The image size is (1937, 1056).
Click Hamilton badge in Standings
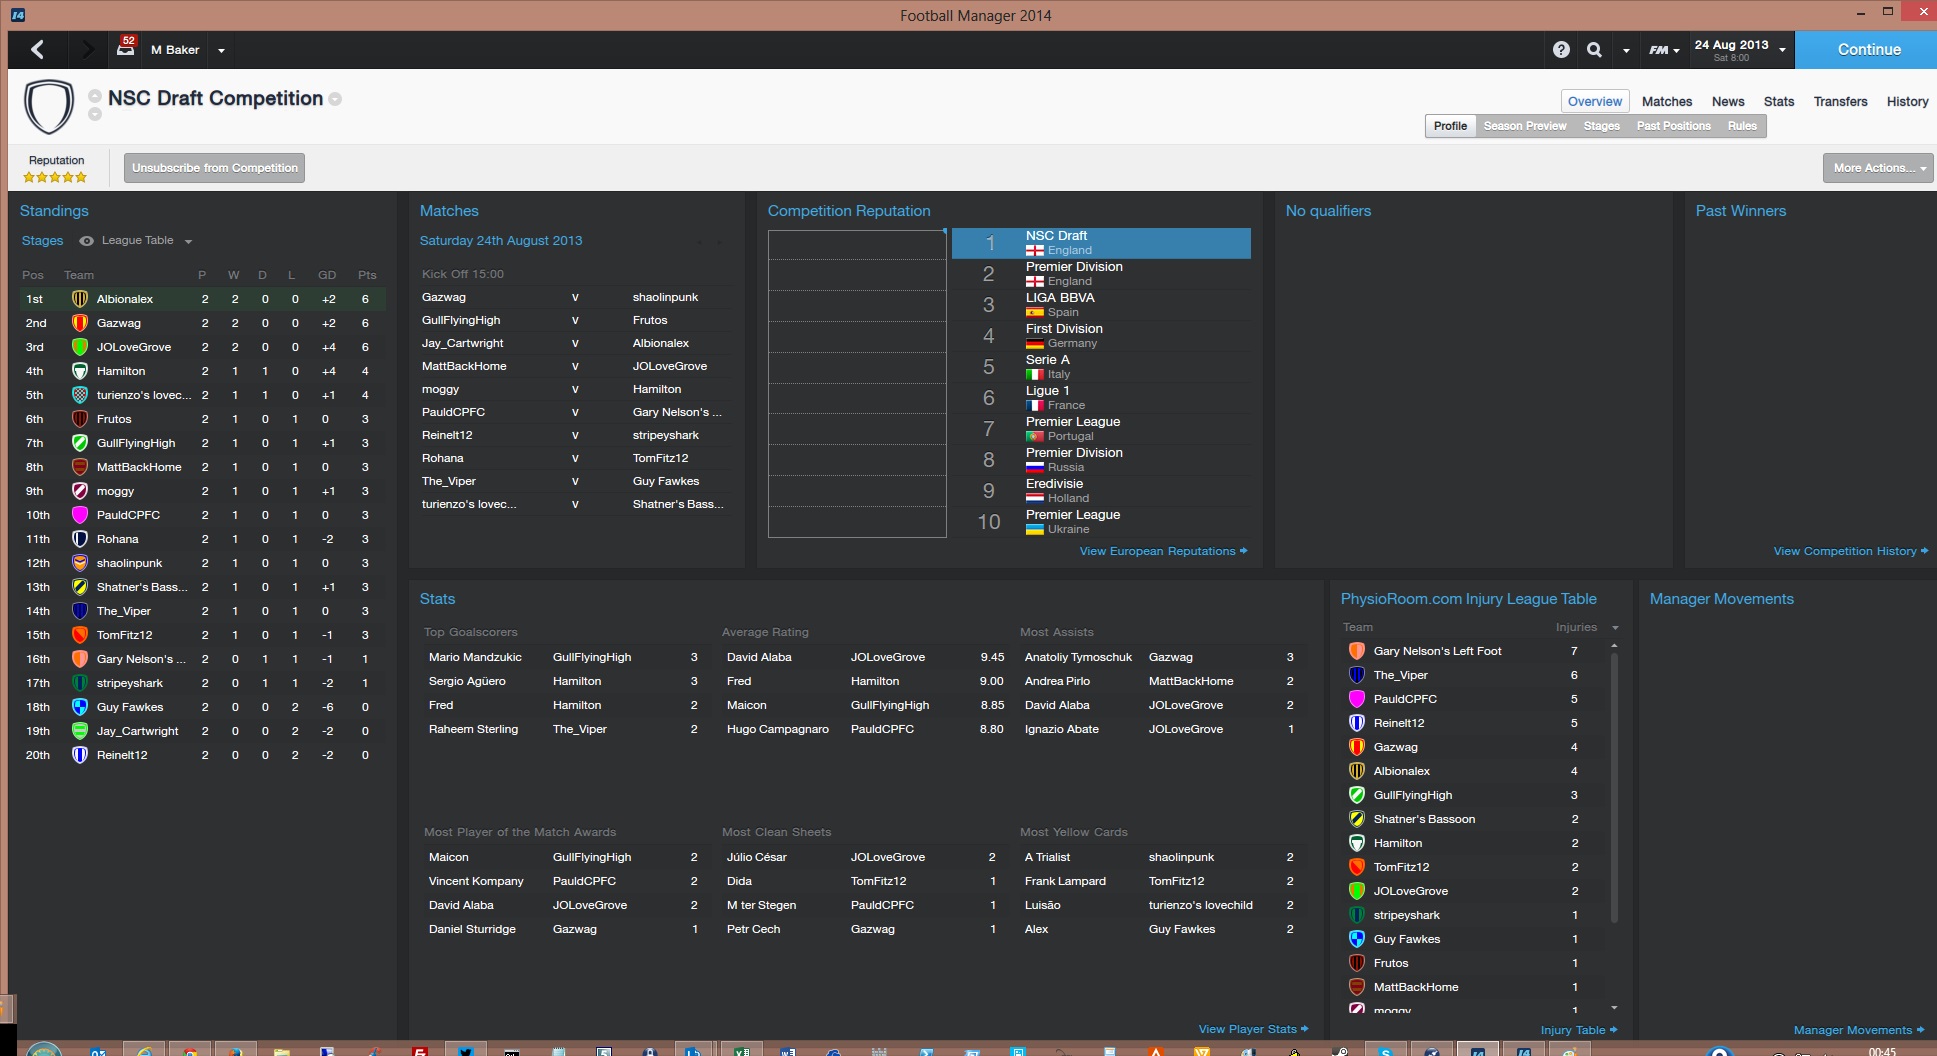(80, 371)
